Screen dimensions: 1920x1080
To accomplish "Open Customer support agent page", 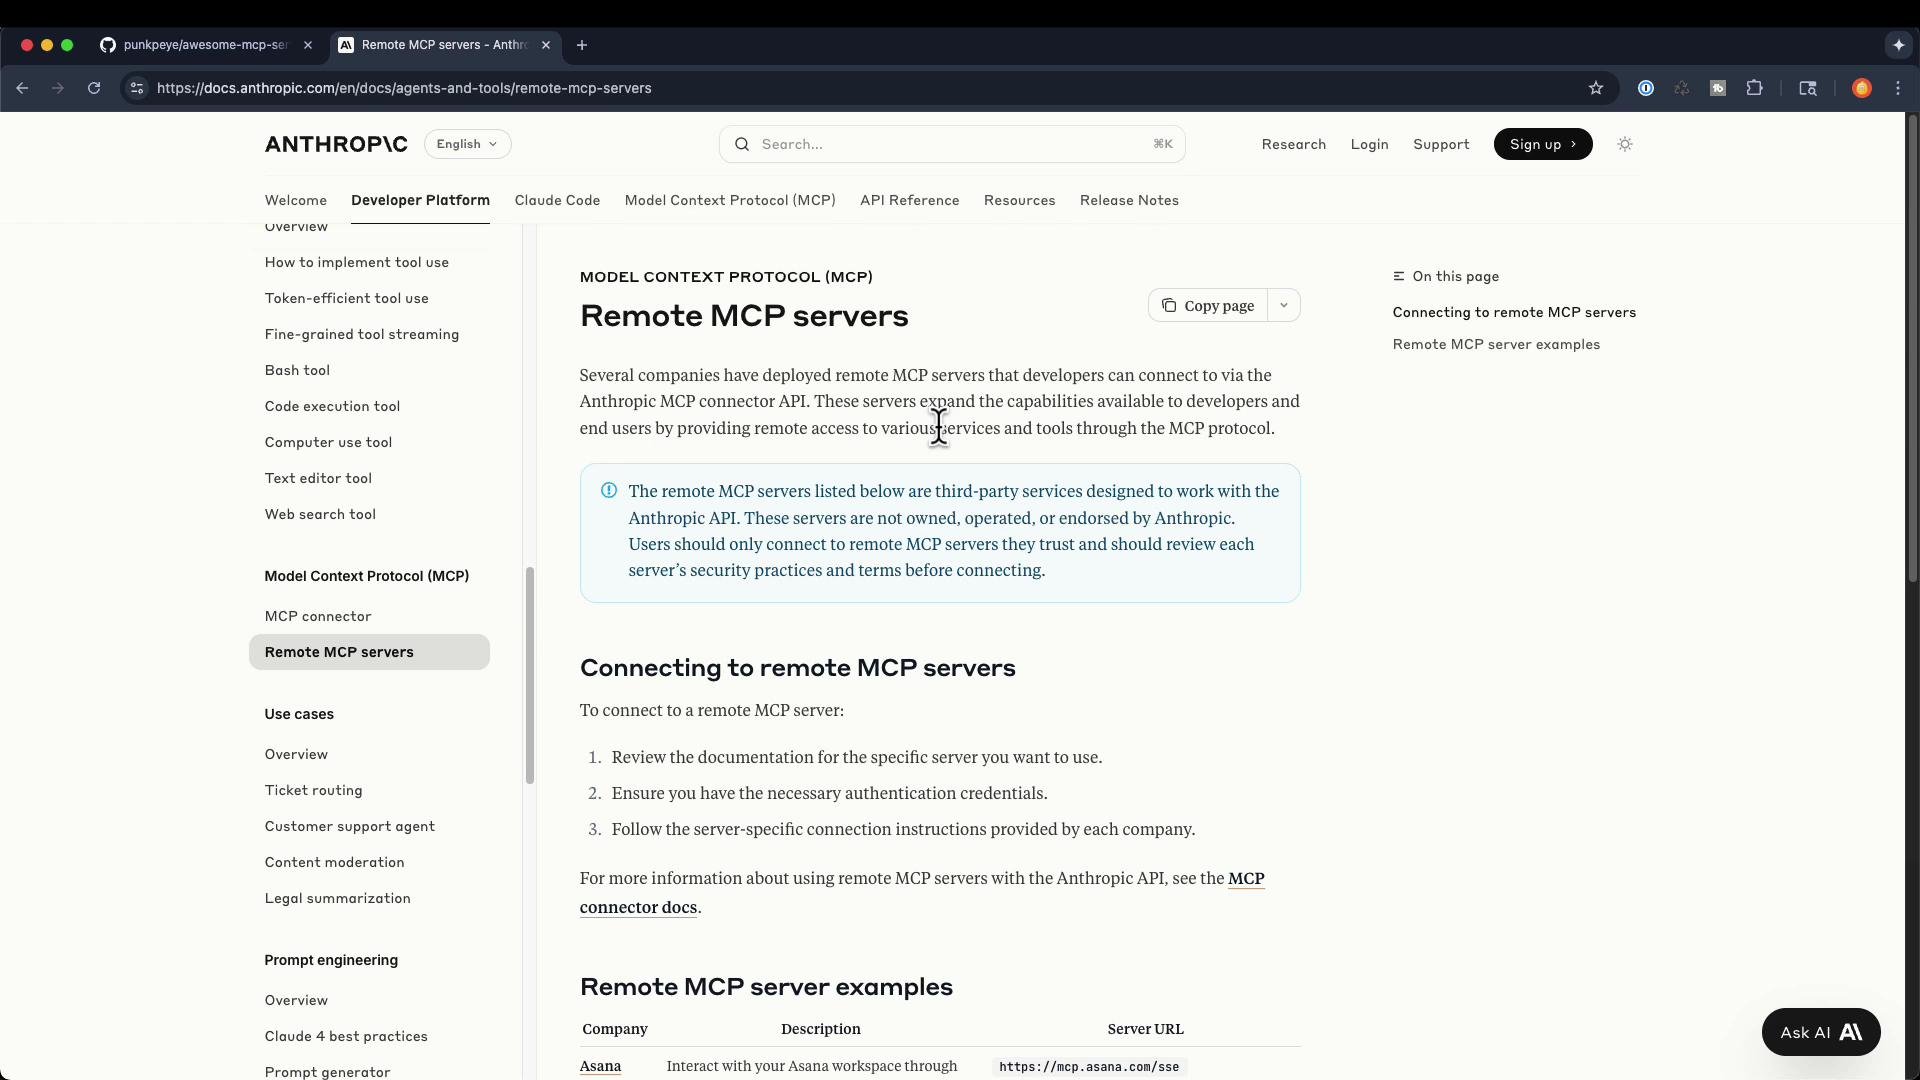I will click(x=349, y=826).
